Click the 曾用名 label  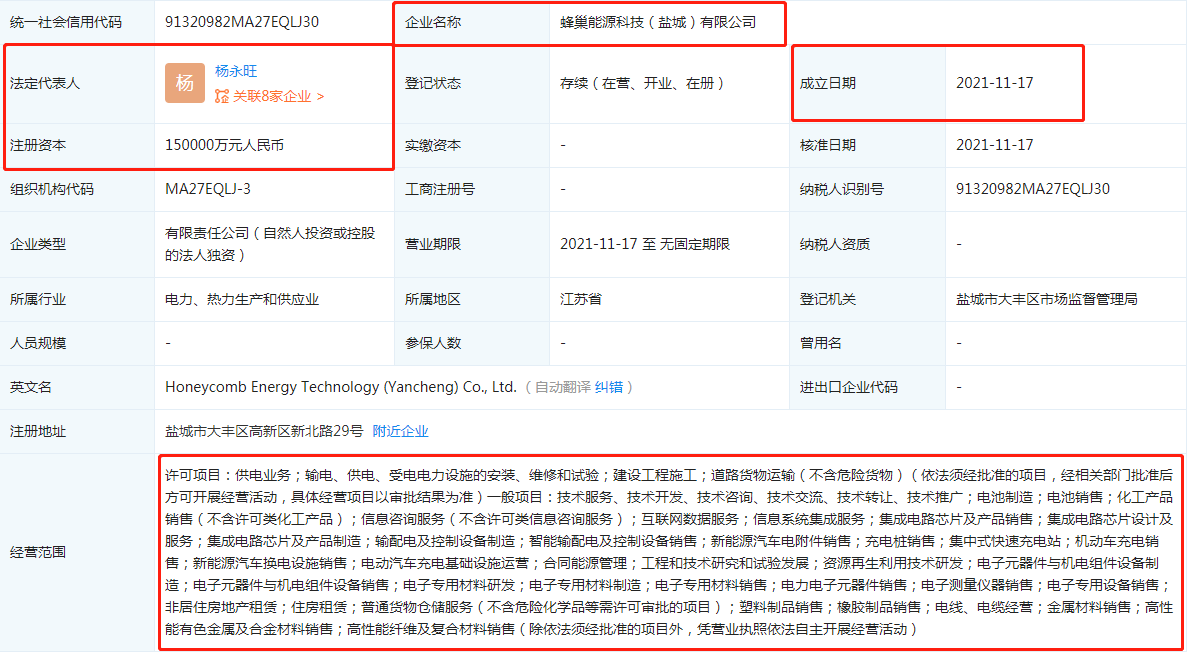click(820, 343)
